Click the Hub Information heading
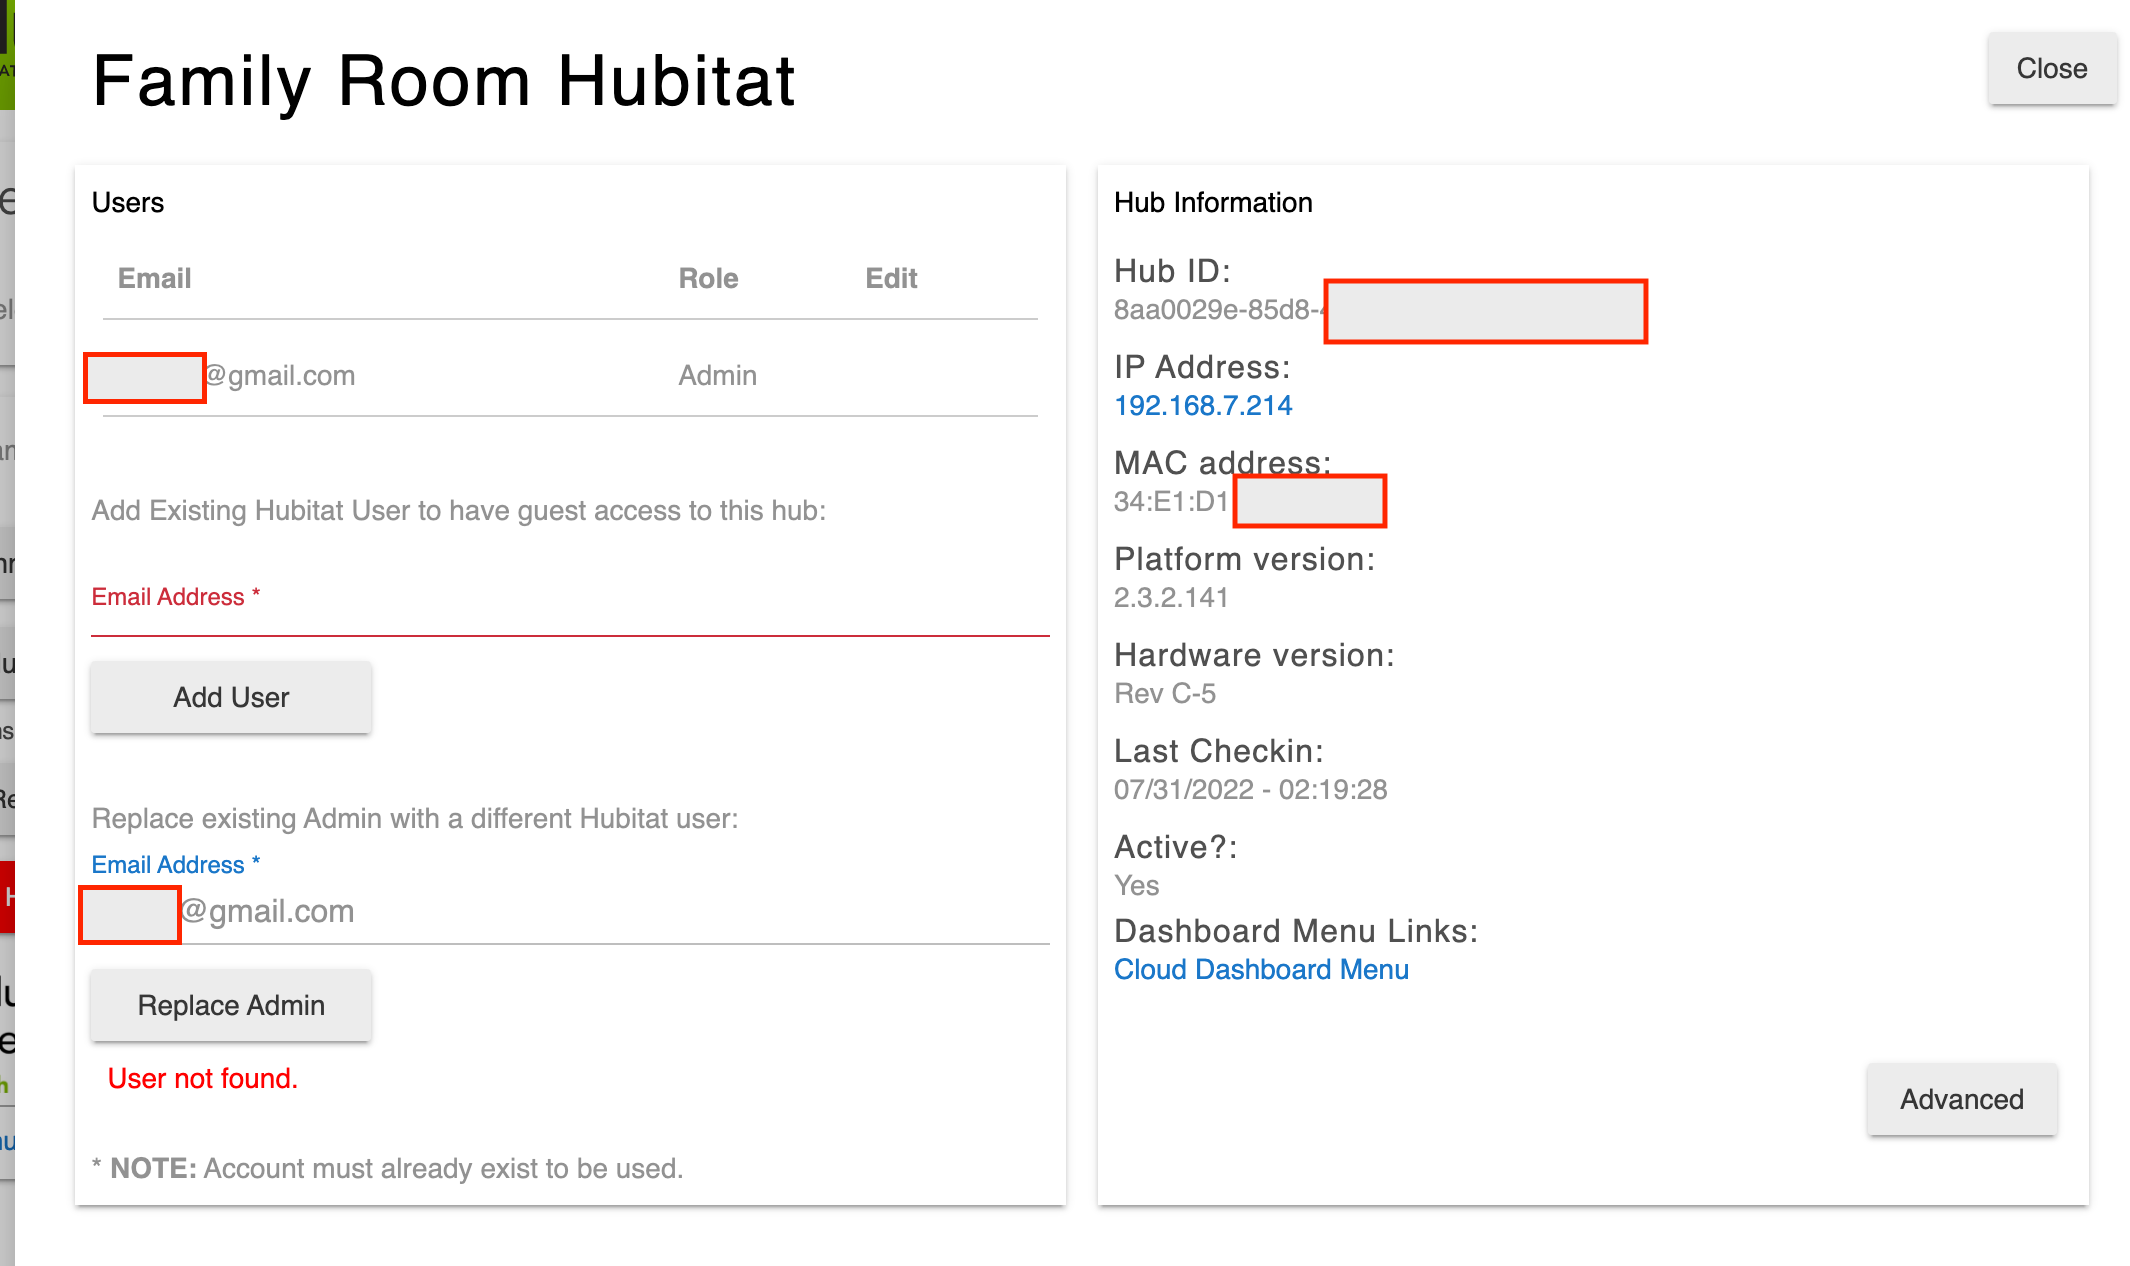2130x1266 pixels. (1213, 202)
